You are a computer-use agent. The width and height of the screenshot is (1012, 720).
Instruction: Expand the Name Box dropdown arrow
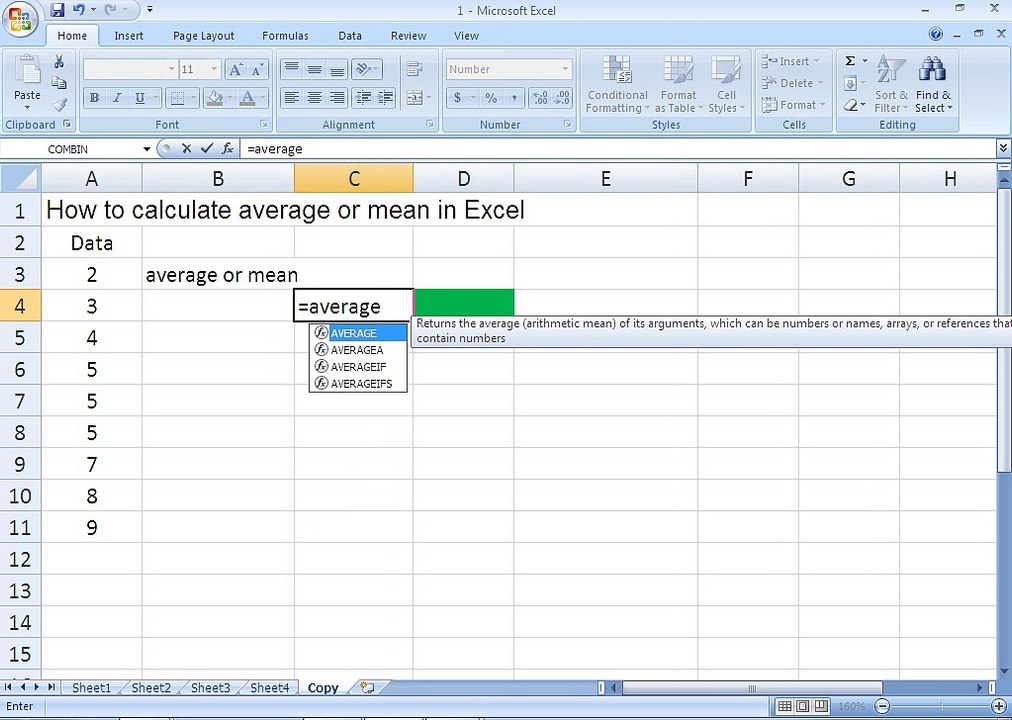[x=147, y=149]
